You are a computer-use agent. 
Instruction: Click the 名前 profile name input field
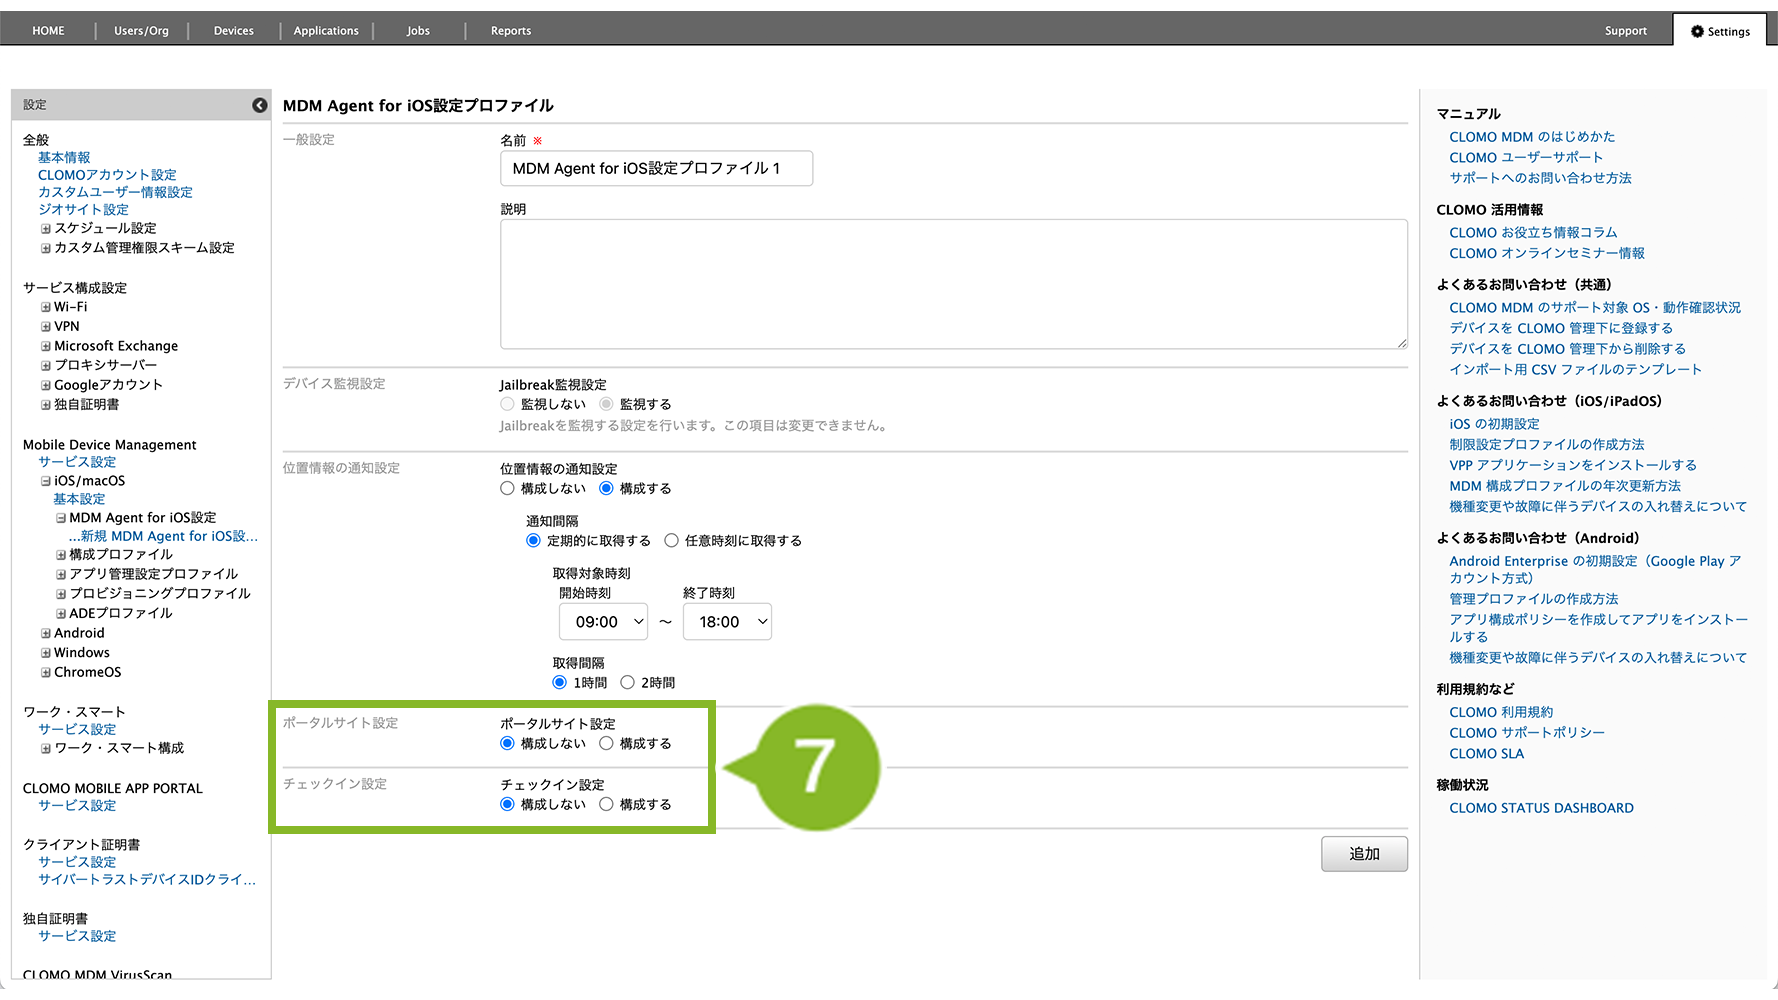tap(656, 169)
